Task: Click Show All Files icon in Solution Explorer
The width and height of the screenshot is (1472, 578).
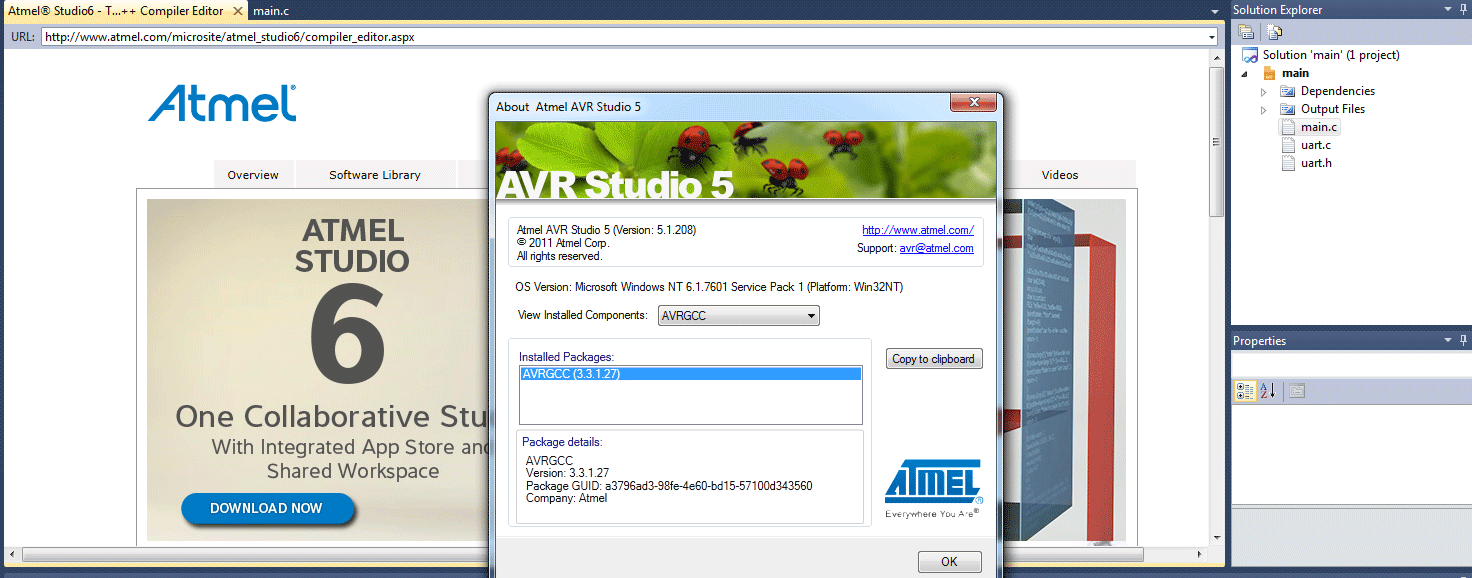Action: click(1274, 32)
